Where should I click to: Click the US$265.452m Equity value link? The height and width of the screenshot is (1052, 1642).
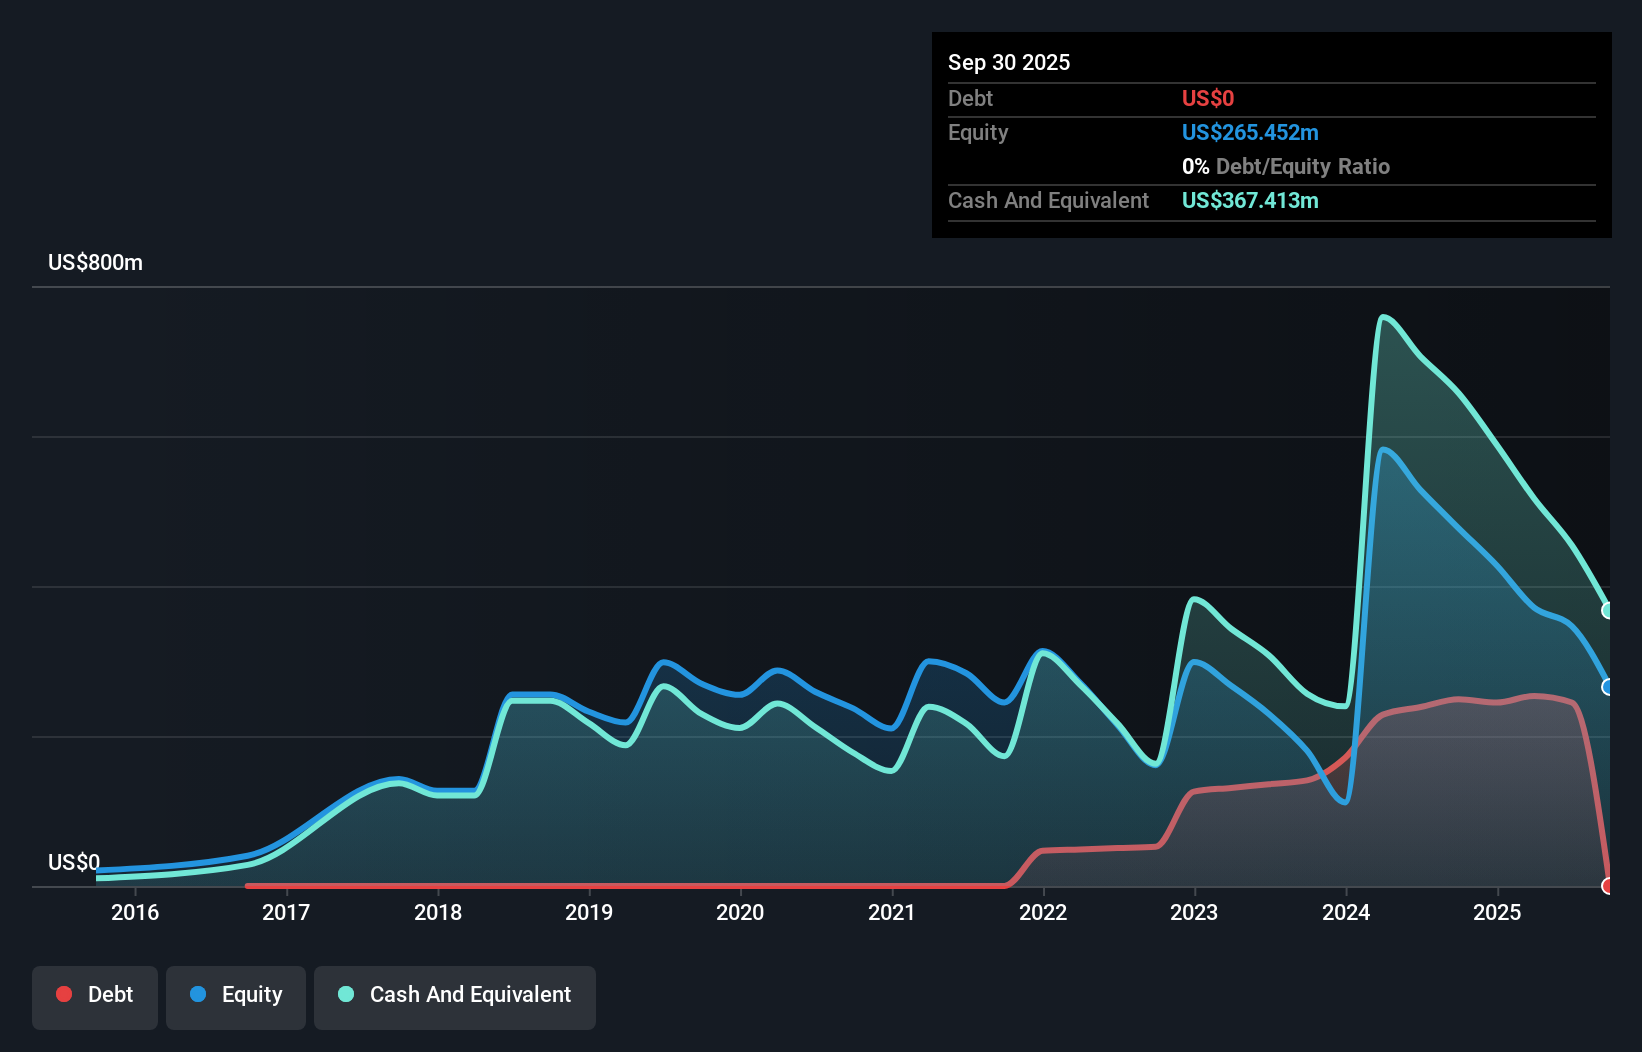(x=1249, y=132)
